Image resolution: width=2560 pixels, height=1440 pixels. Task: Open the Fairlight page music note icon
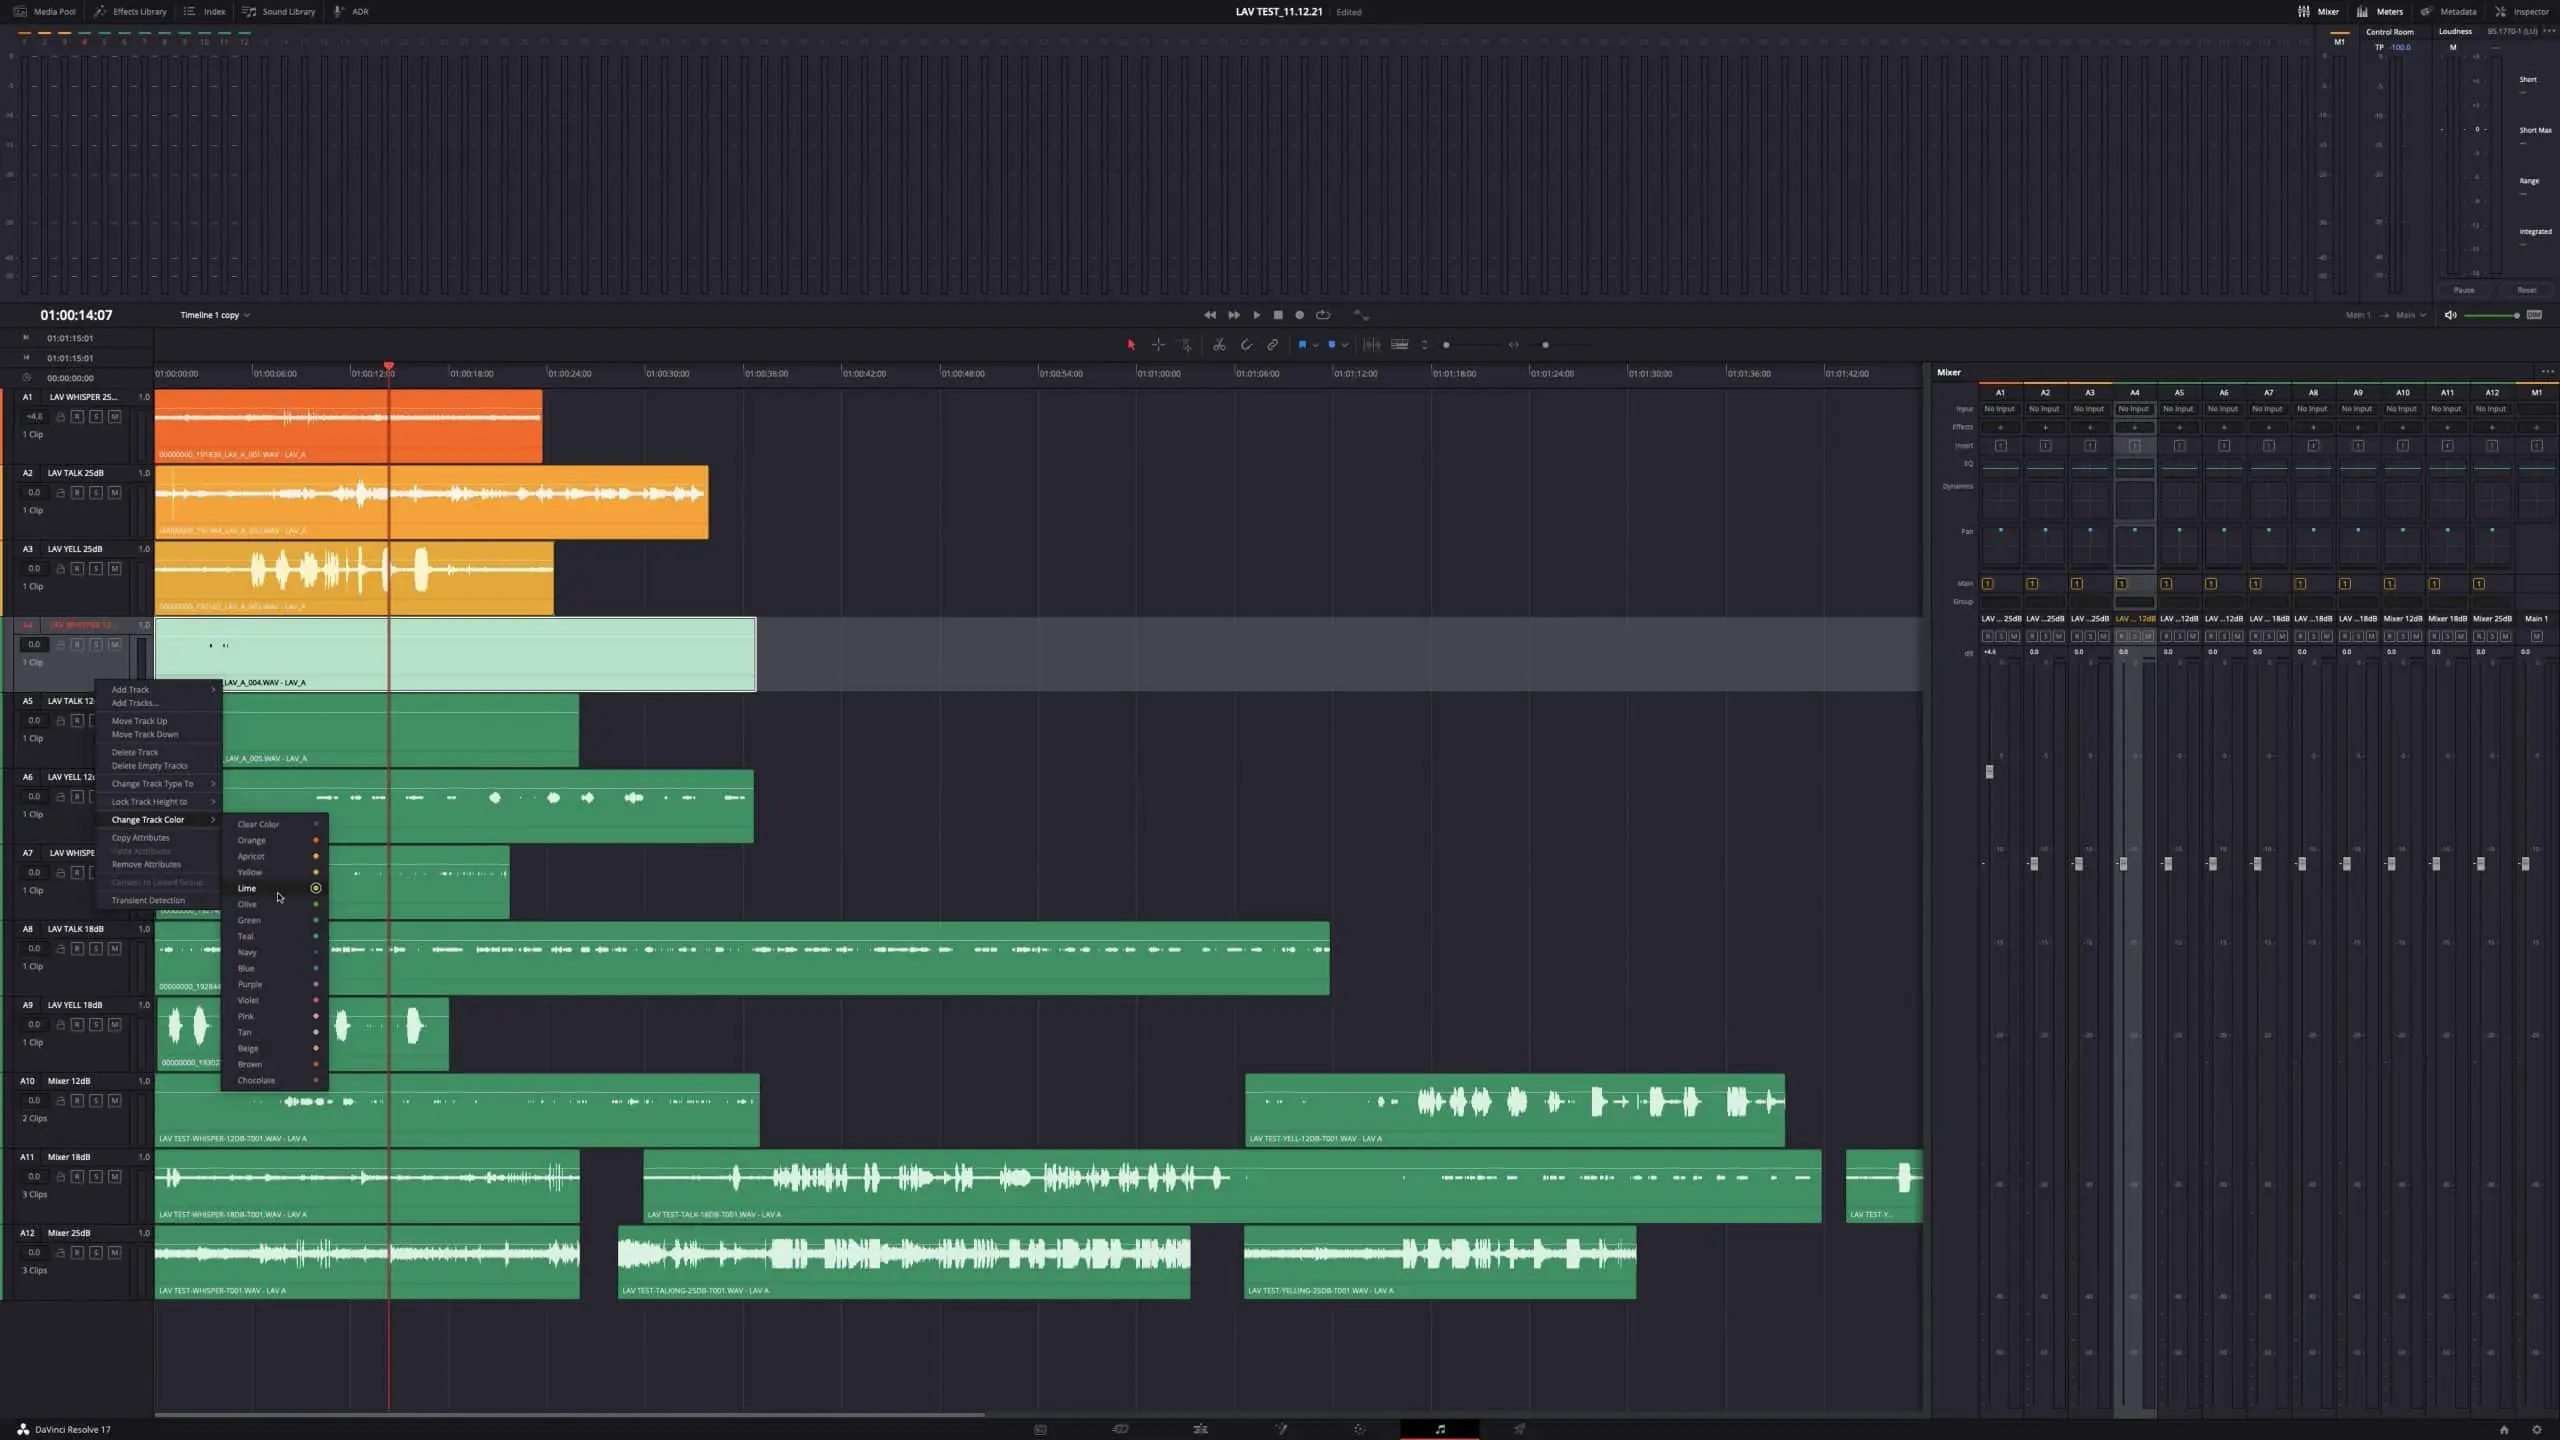tap(1440, 1429)
